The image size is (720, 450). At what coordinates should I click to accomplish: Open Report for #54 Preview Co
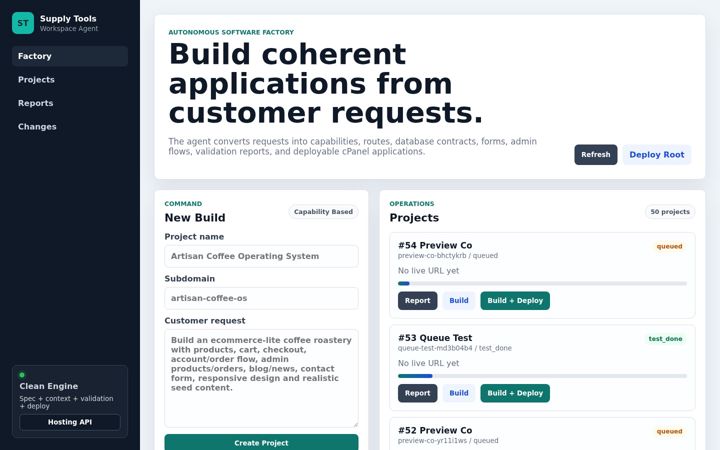click(x=417, y=301)
